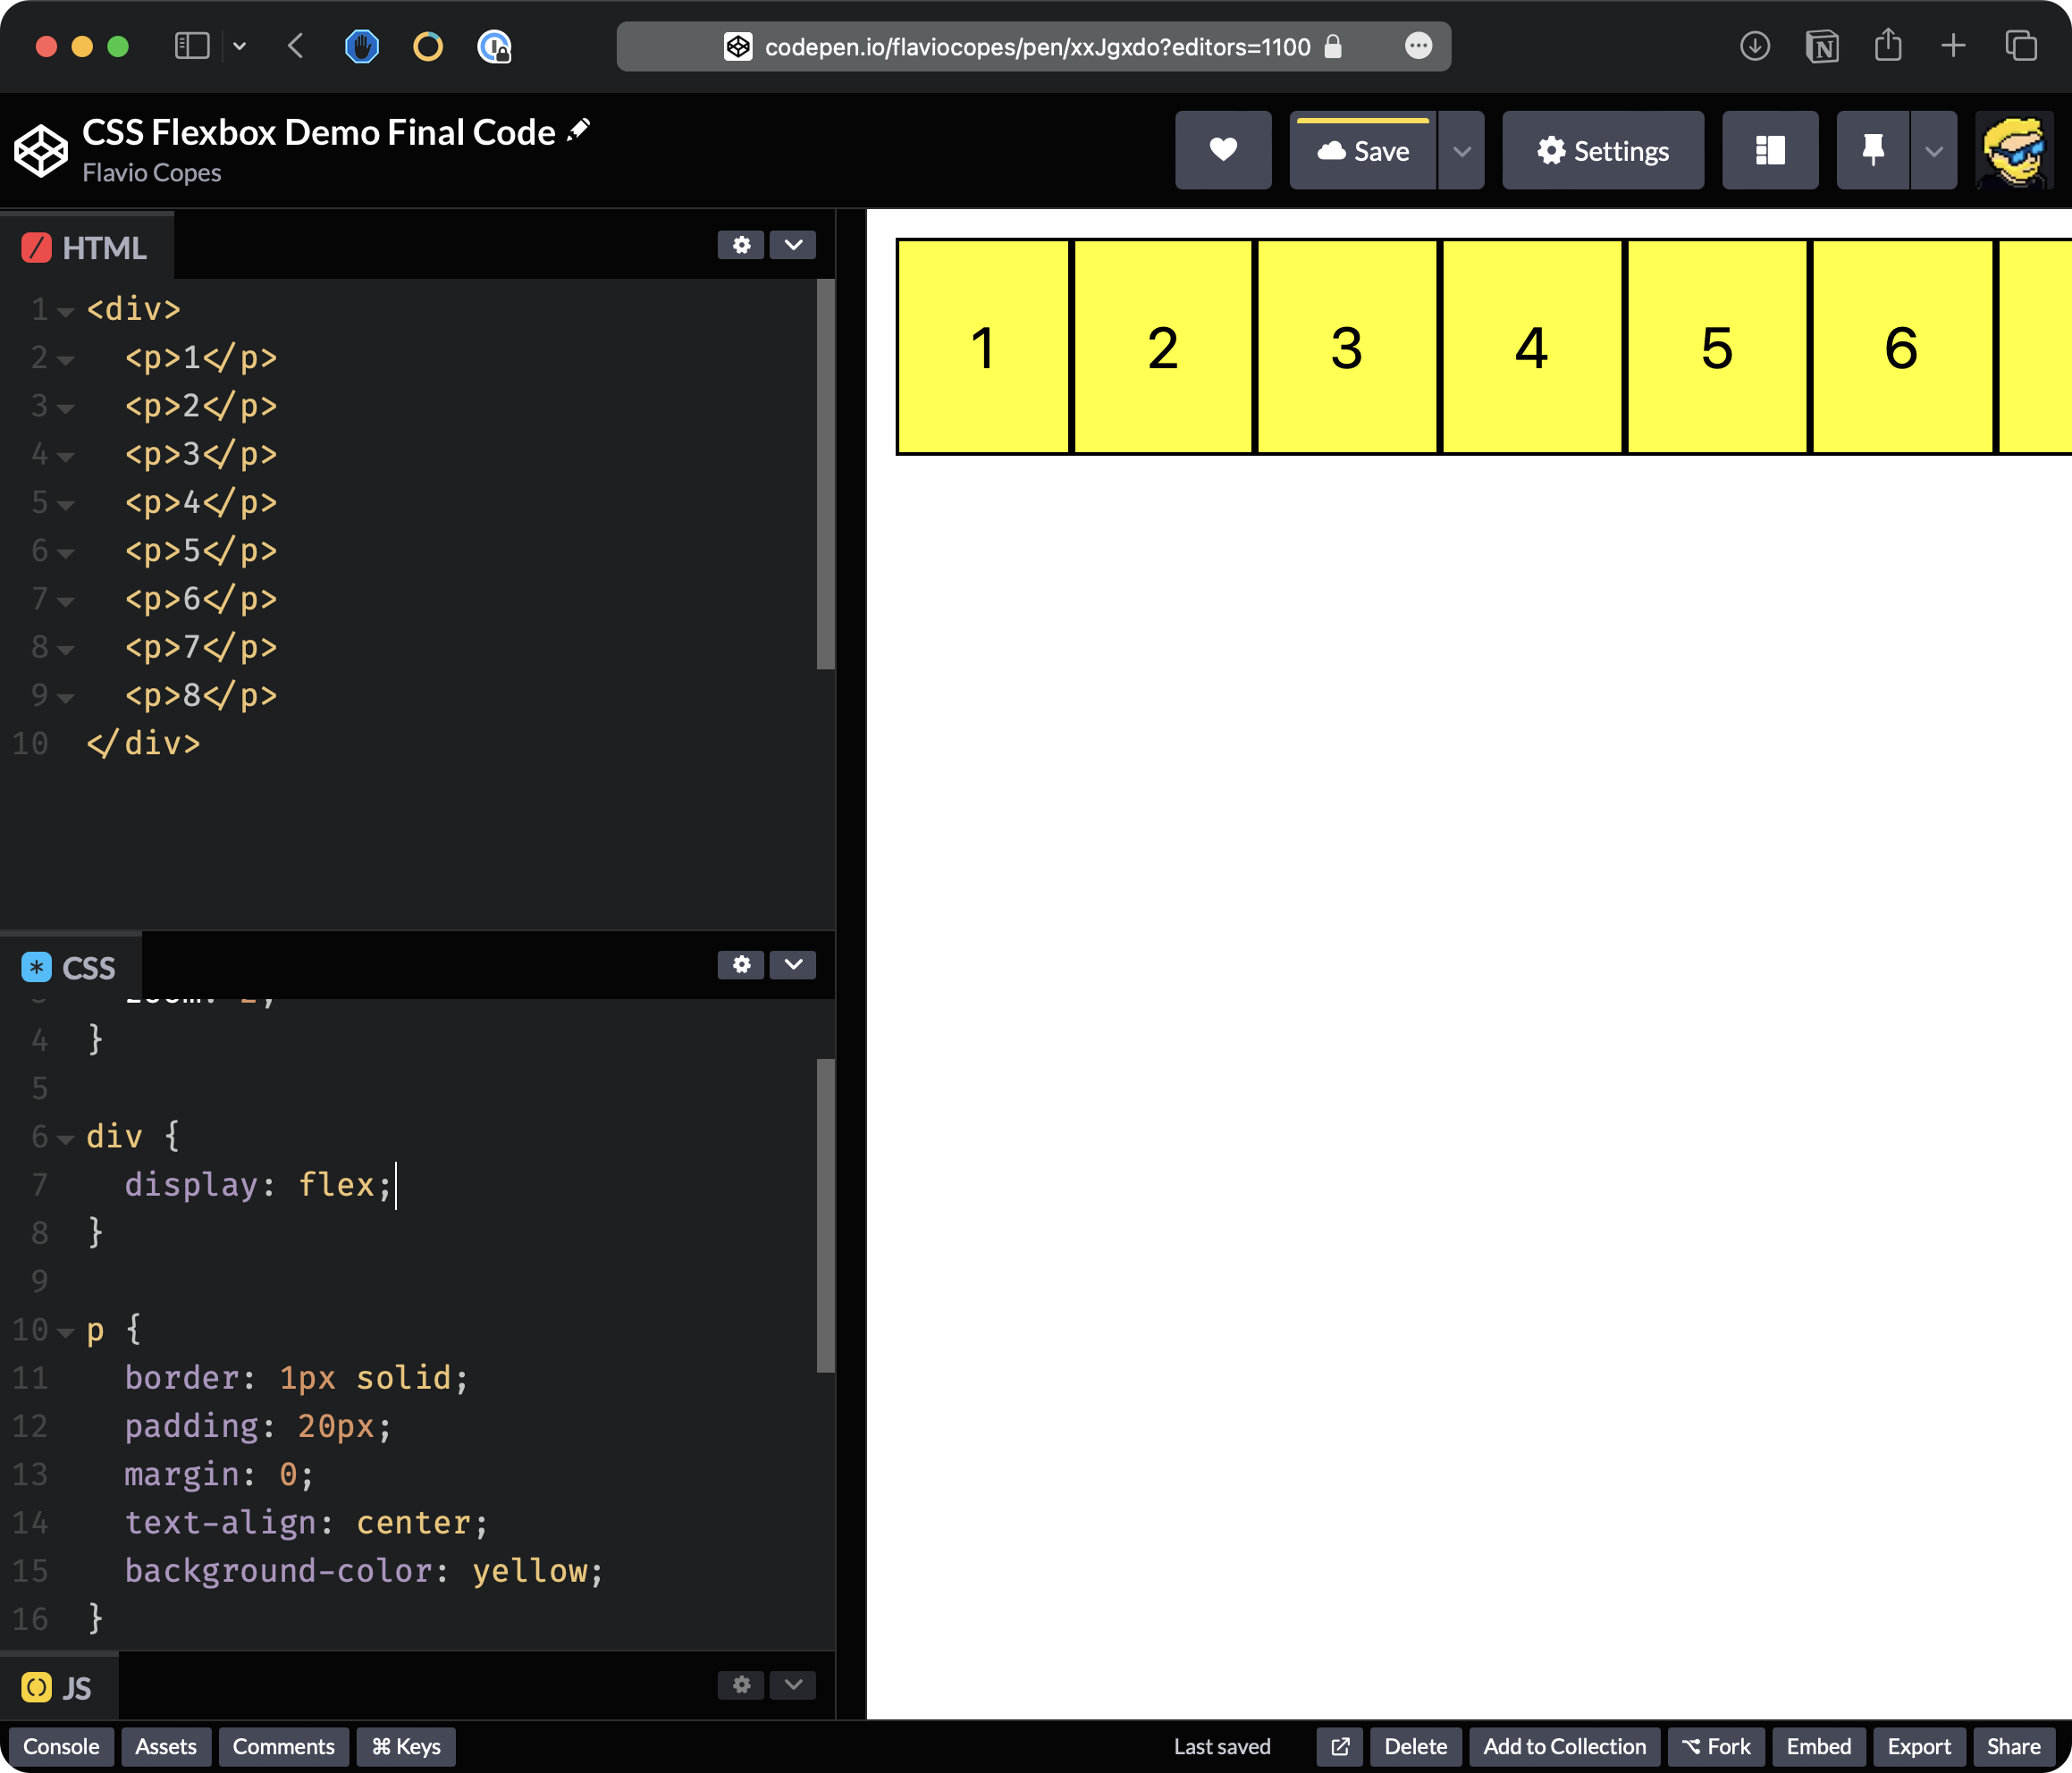Open JS editor settings gear
This screenshot has height=1773, width=2072.
coord(741,1685)
